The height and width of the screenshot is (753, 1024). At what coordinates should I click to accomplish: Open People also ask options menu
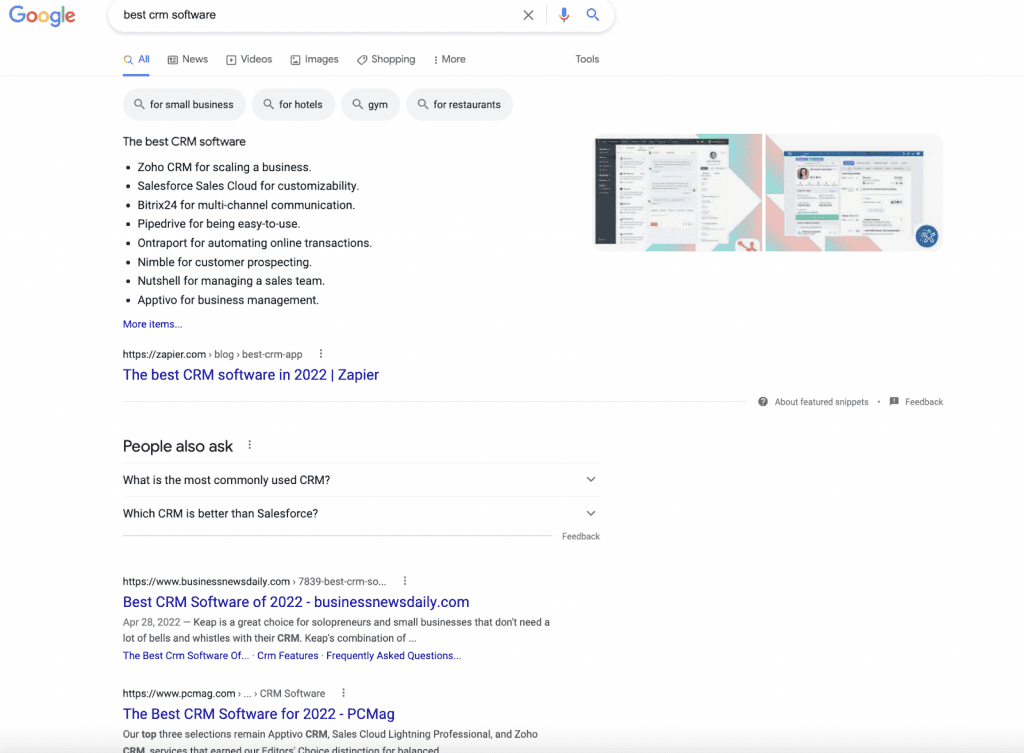click(249, 445)
